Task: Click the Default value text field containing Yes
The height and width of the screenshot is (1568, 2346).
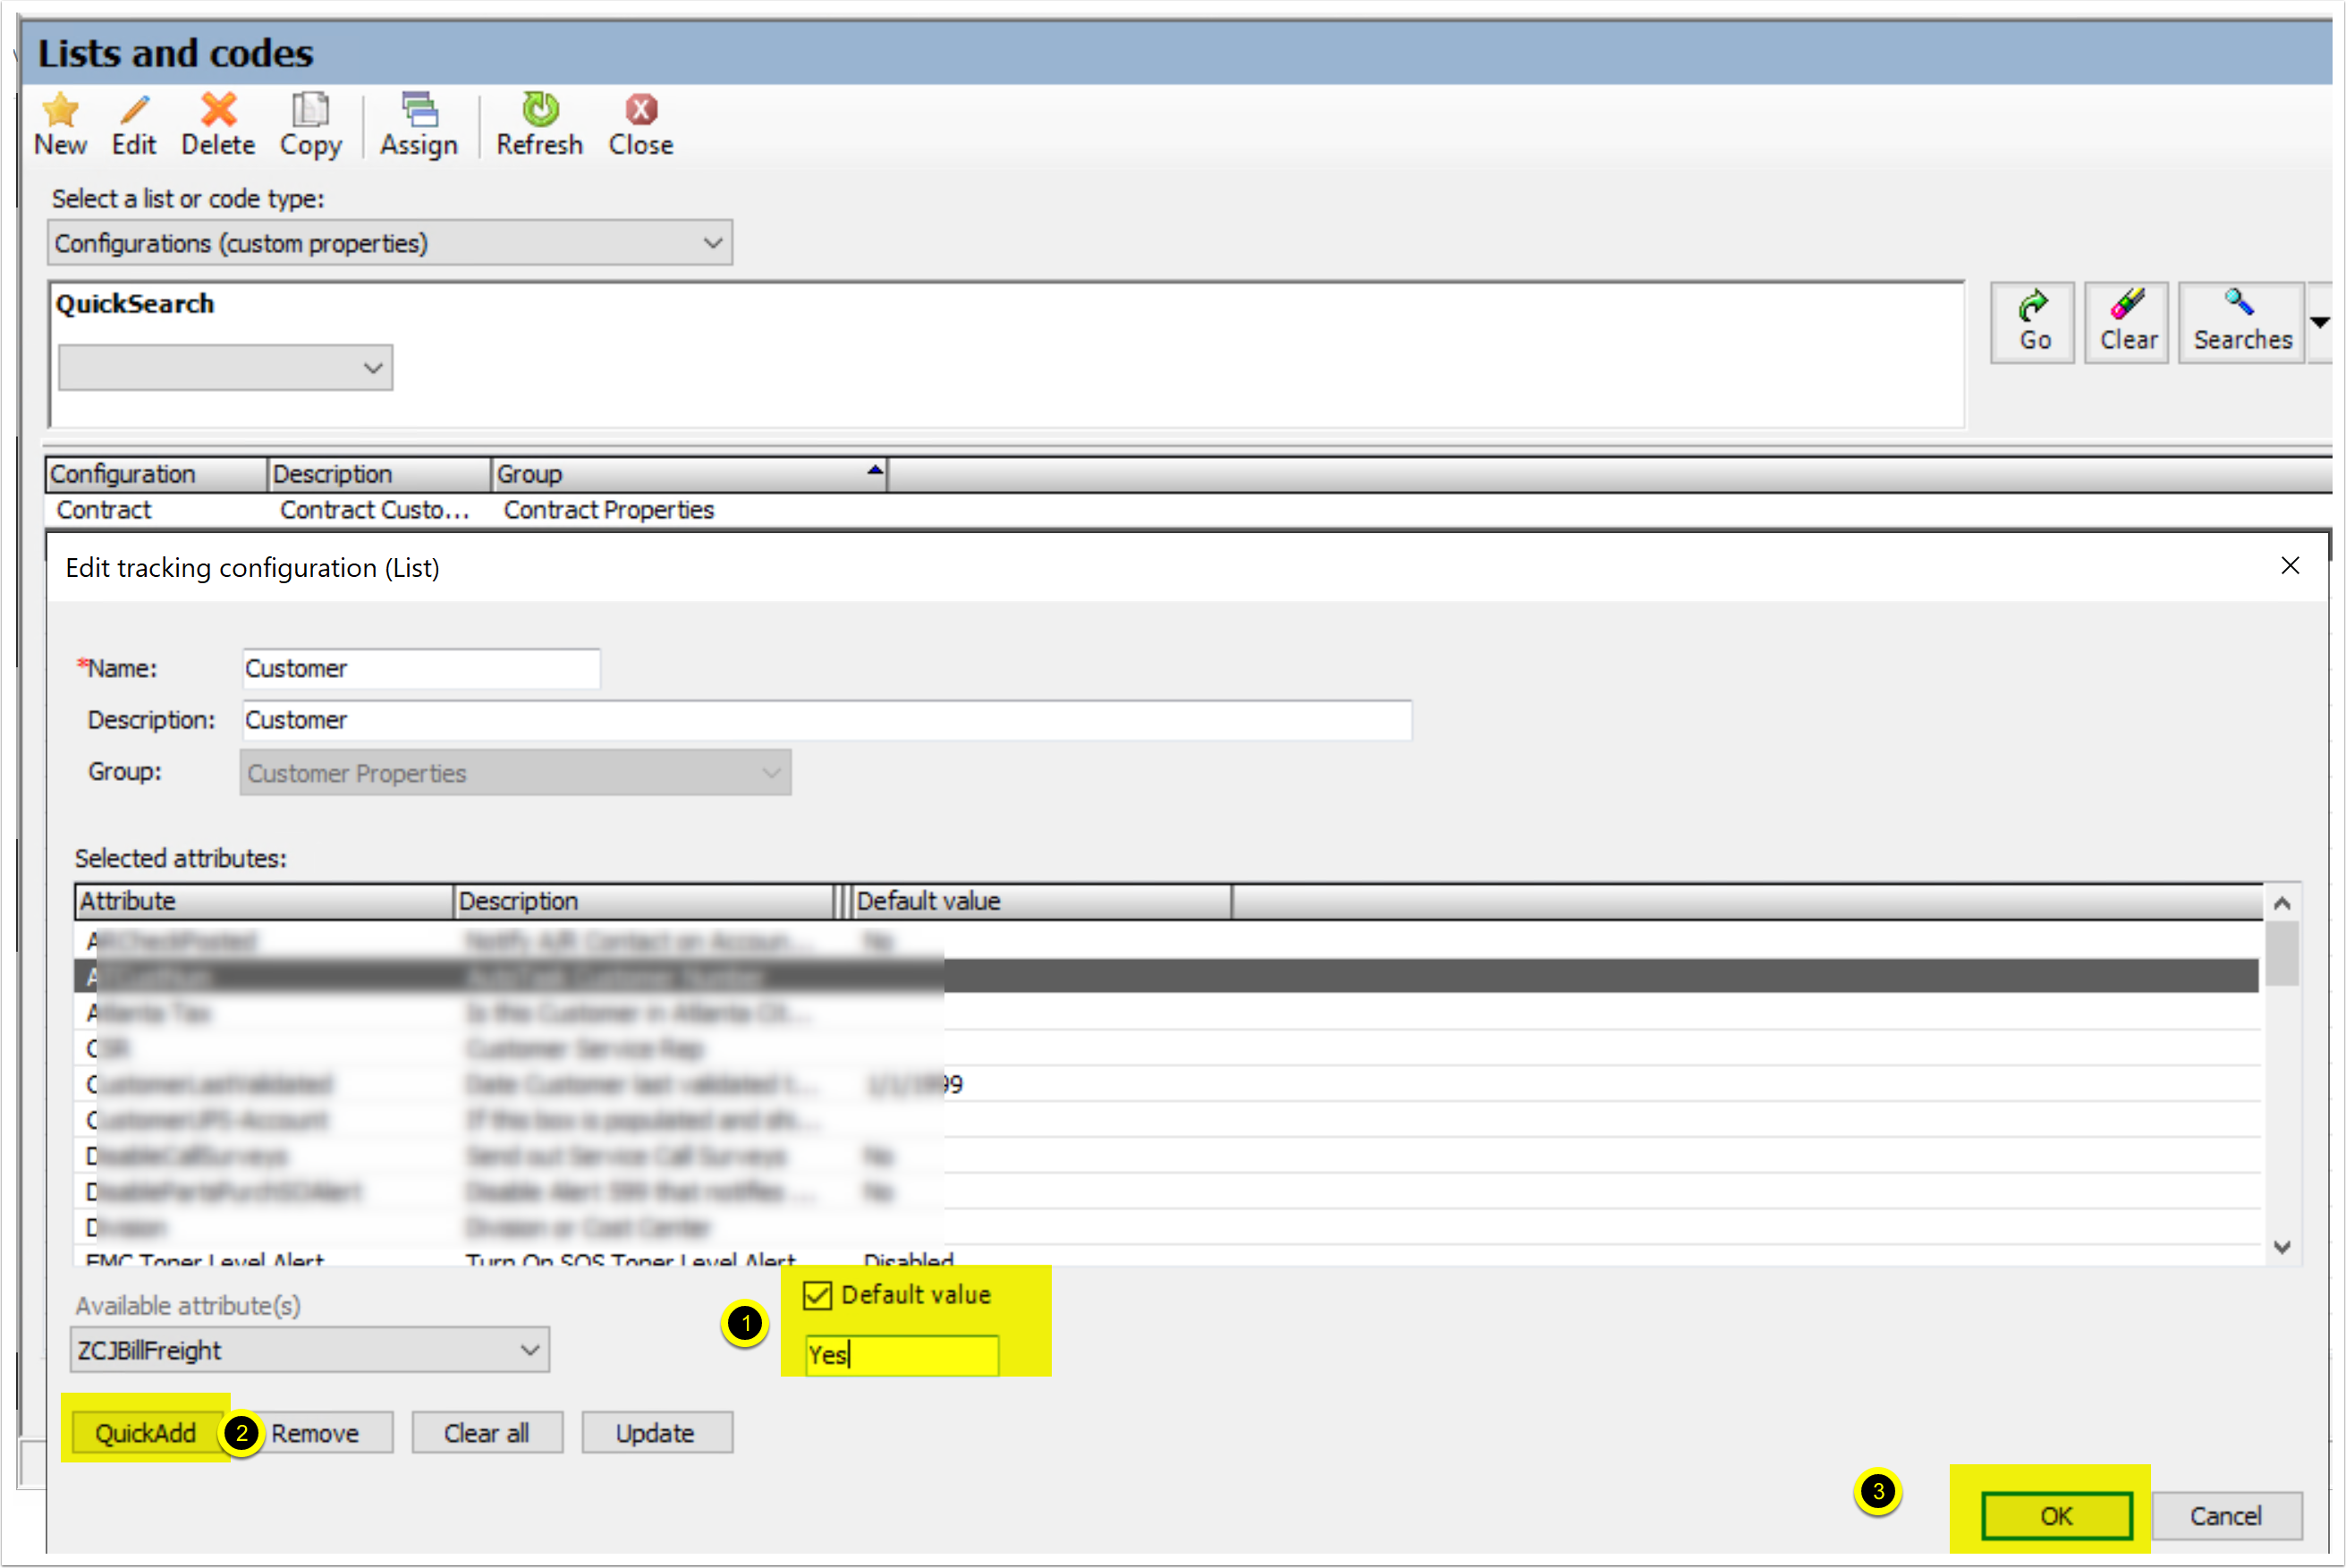Action: tap(902, 1355)
